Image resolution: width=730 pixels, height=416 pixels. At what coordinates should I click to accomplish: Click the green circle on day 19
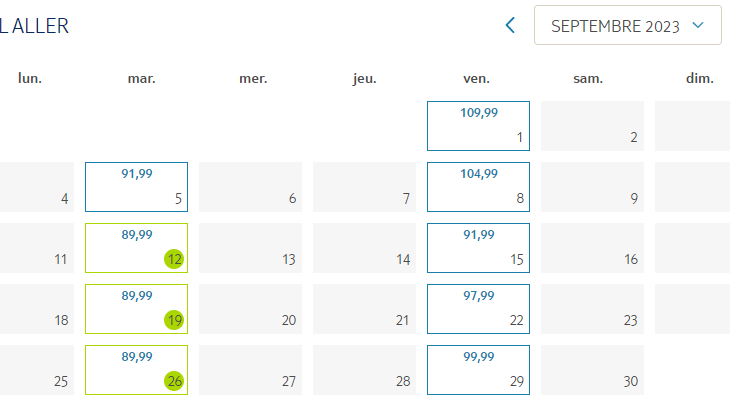click(x=174, y=320)
